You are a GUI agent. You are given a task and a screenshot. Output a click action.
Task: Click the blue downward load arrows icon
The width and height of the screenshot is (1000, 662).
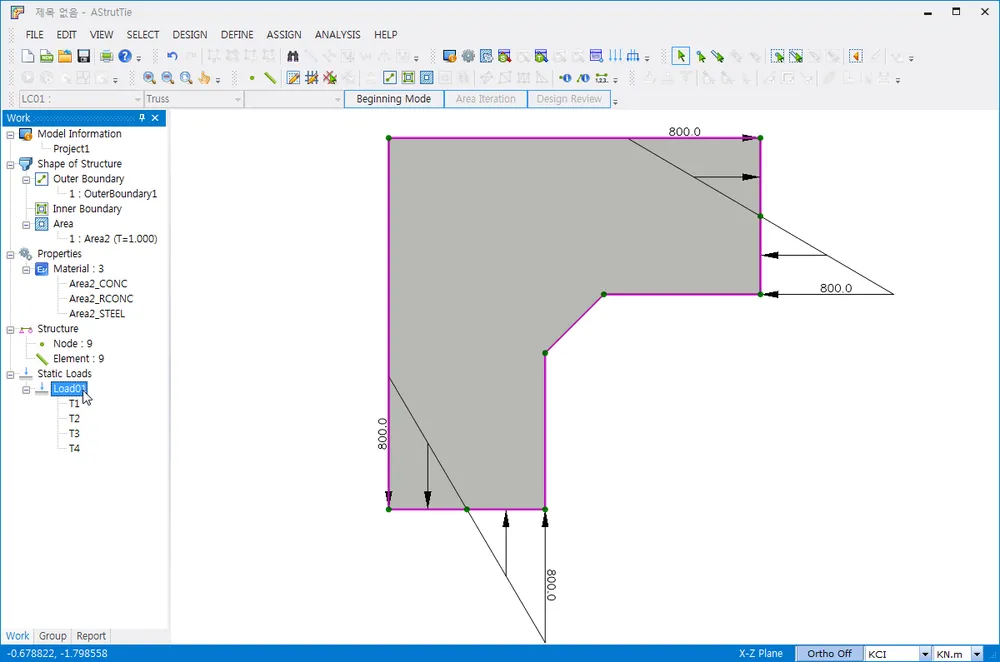[615, 56]
